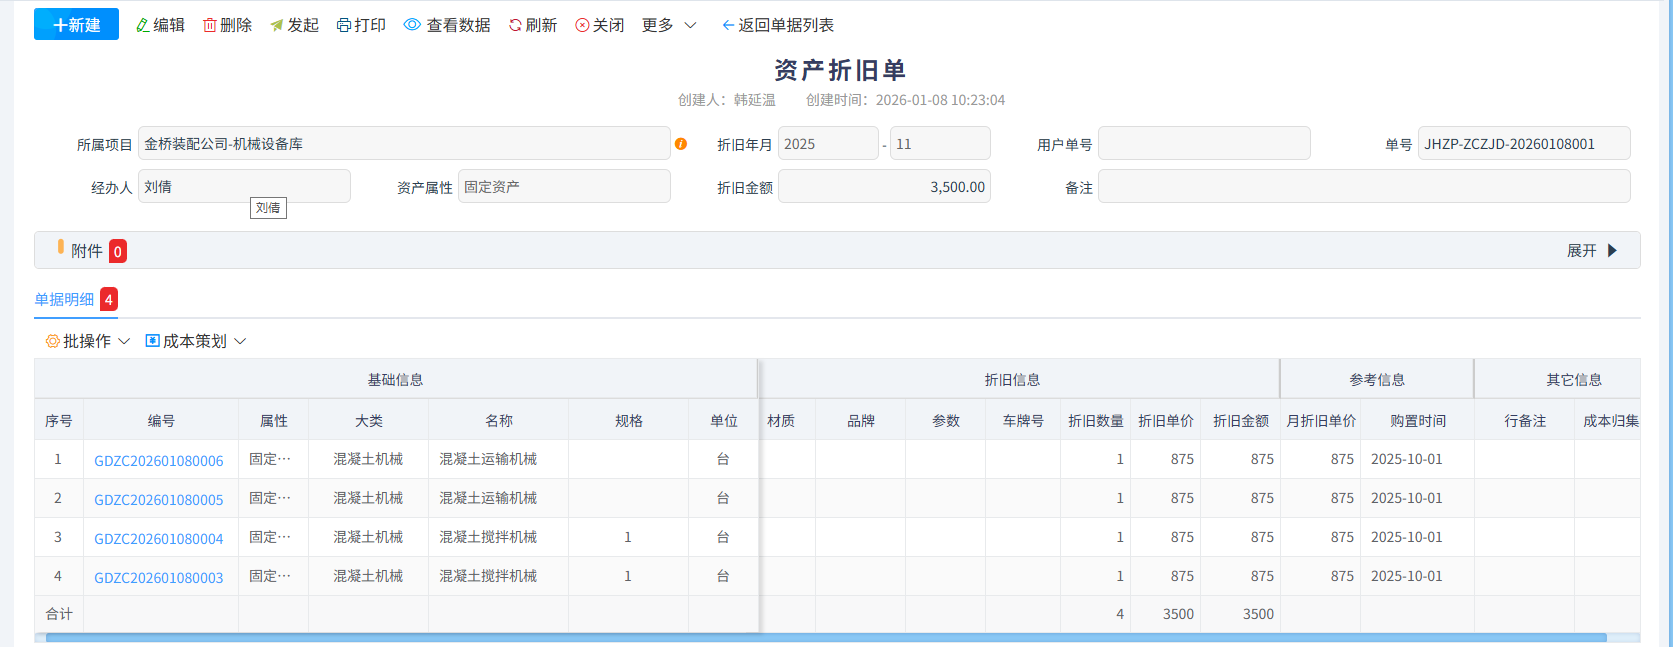This screenshot has width=1673, height=647.
Task: Click the printer Print (打印) icon
Action: click(344, 25)
